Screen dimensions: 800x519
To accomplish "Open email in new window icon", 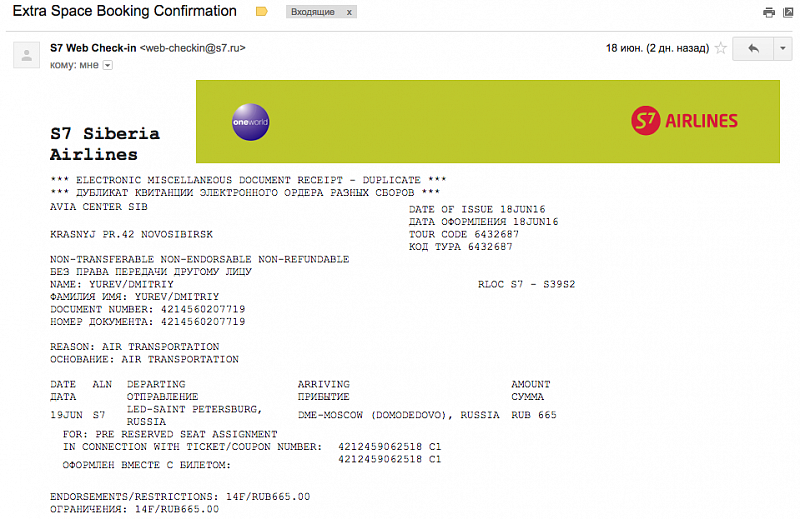I will pyautogui.click(x=788, y=12).
